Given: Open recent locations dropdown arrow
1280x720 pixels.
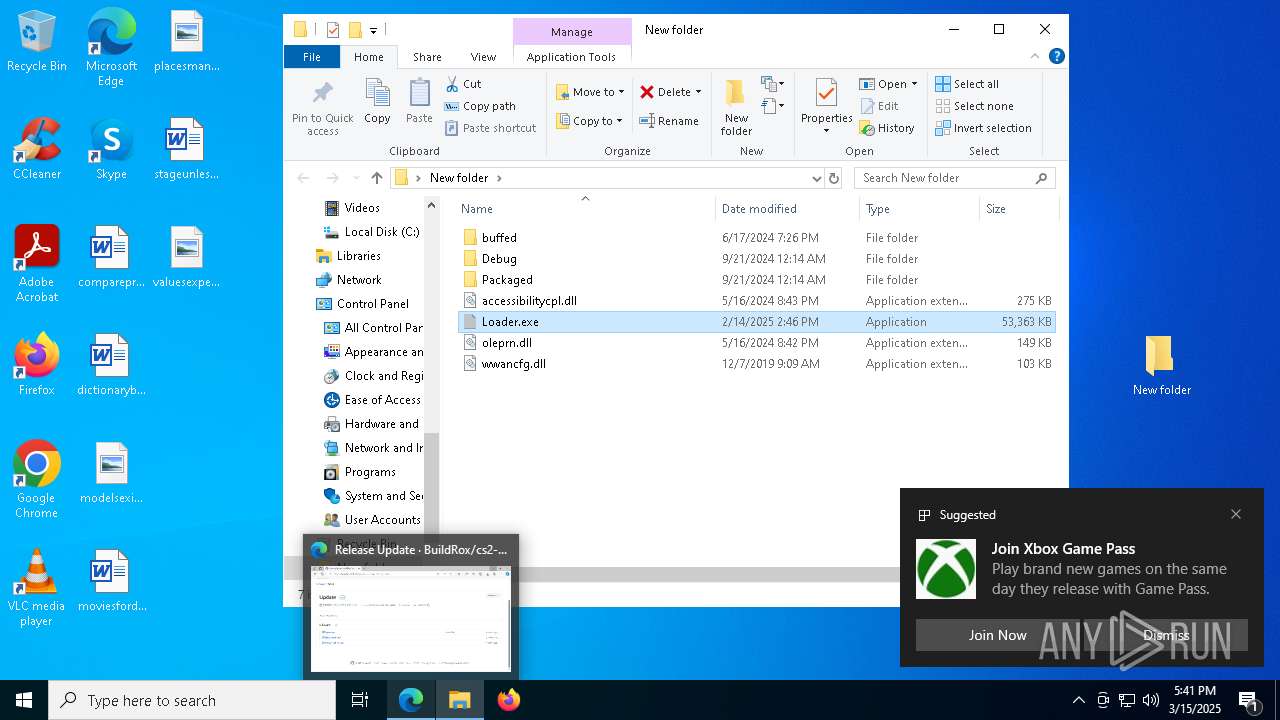Looking at the screenshot, I should tap(356, 178).
